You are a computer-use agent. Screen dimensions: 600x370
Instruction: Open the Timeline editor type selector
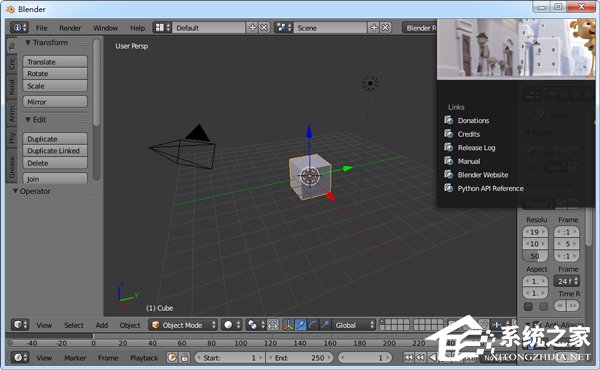click(x=20, y=358)
